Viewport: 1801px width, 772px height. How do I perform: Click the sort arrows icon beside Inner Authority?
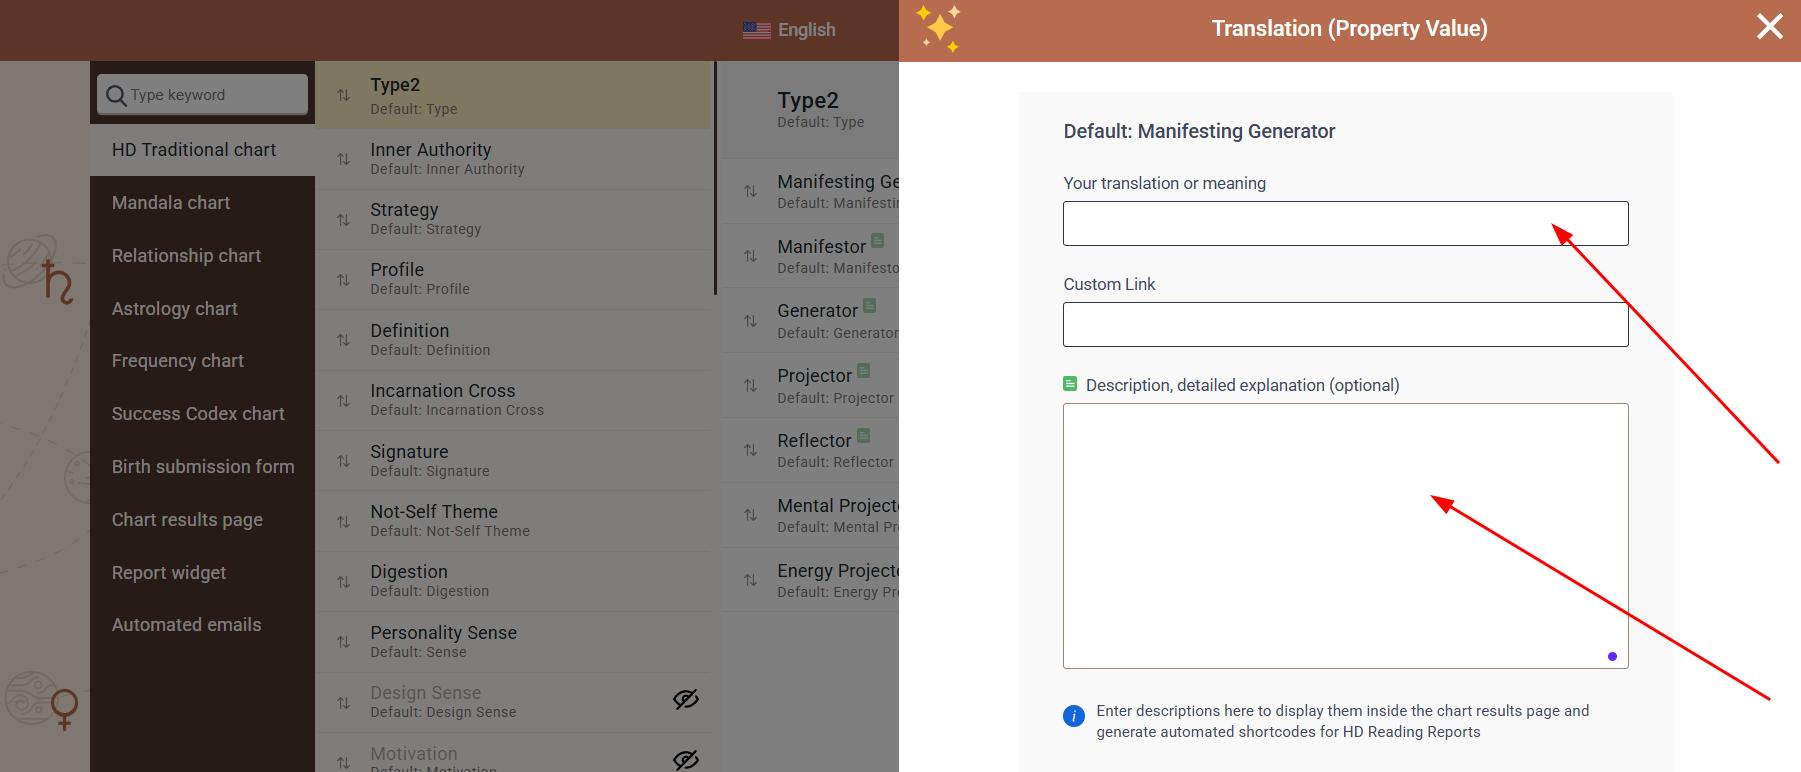[343, 159]
